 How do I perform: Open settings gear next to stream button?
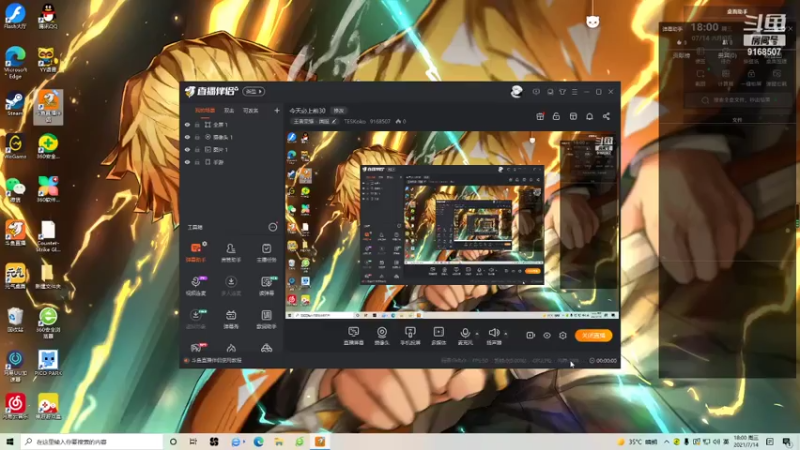point(563,335)
